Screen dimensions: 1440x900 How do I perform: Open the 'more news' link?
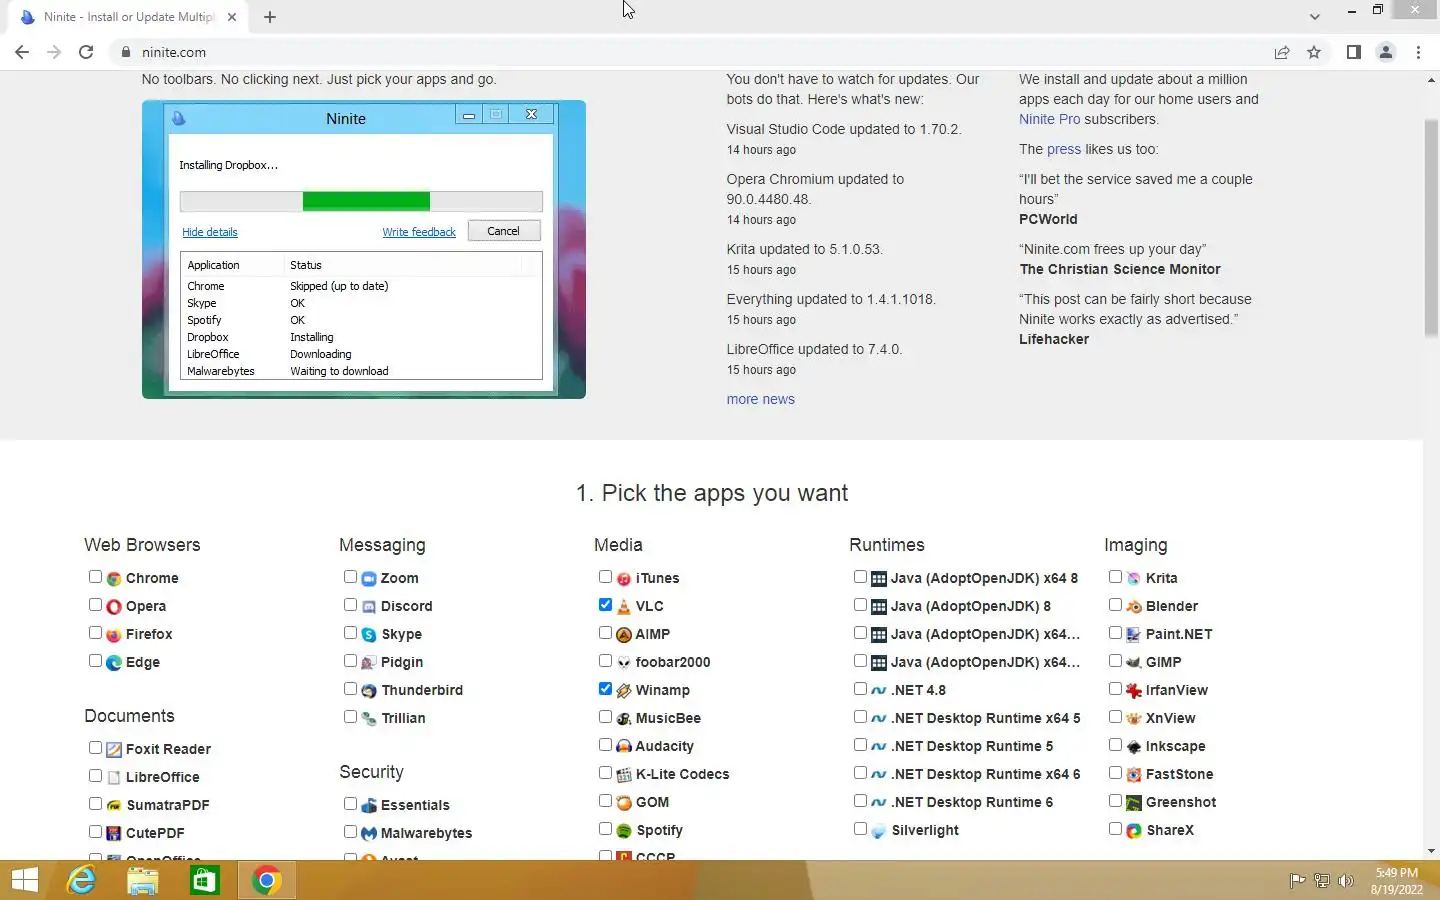[760, 399]
